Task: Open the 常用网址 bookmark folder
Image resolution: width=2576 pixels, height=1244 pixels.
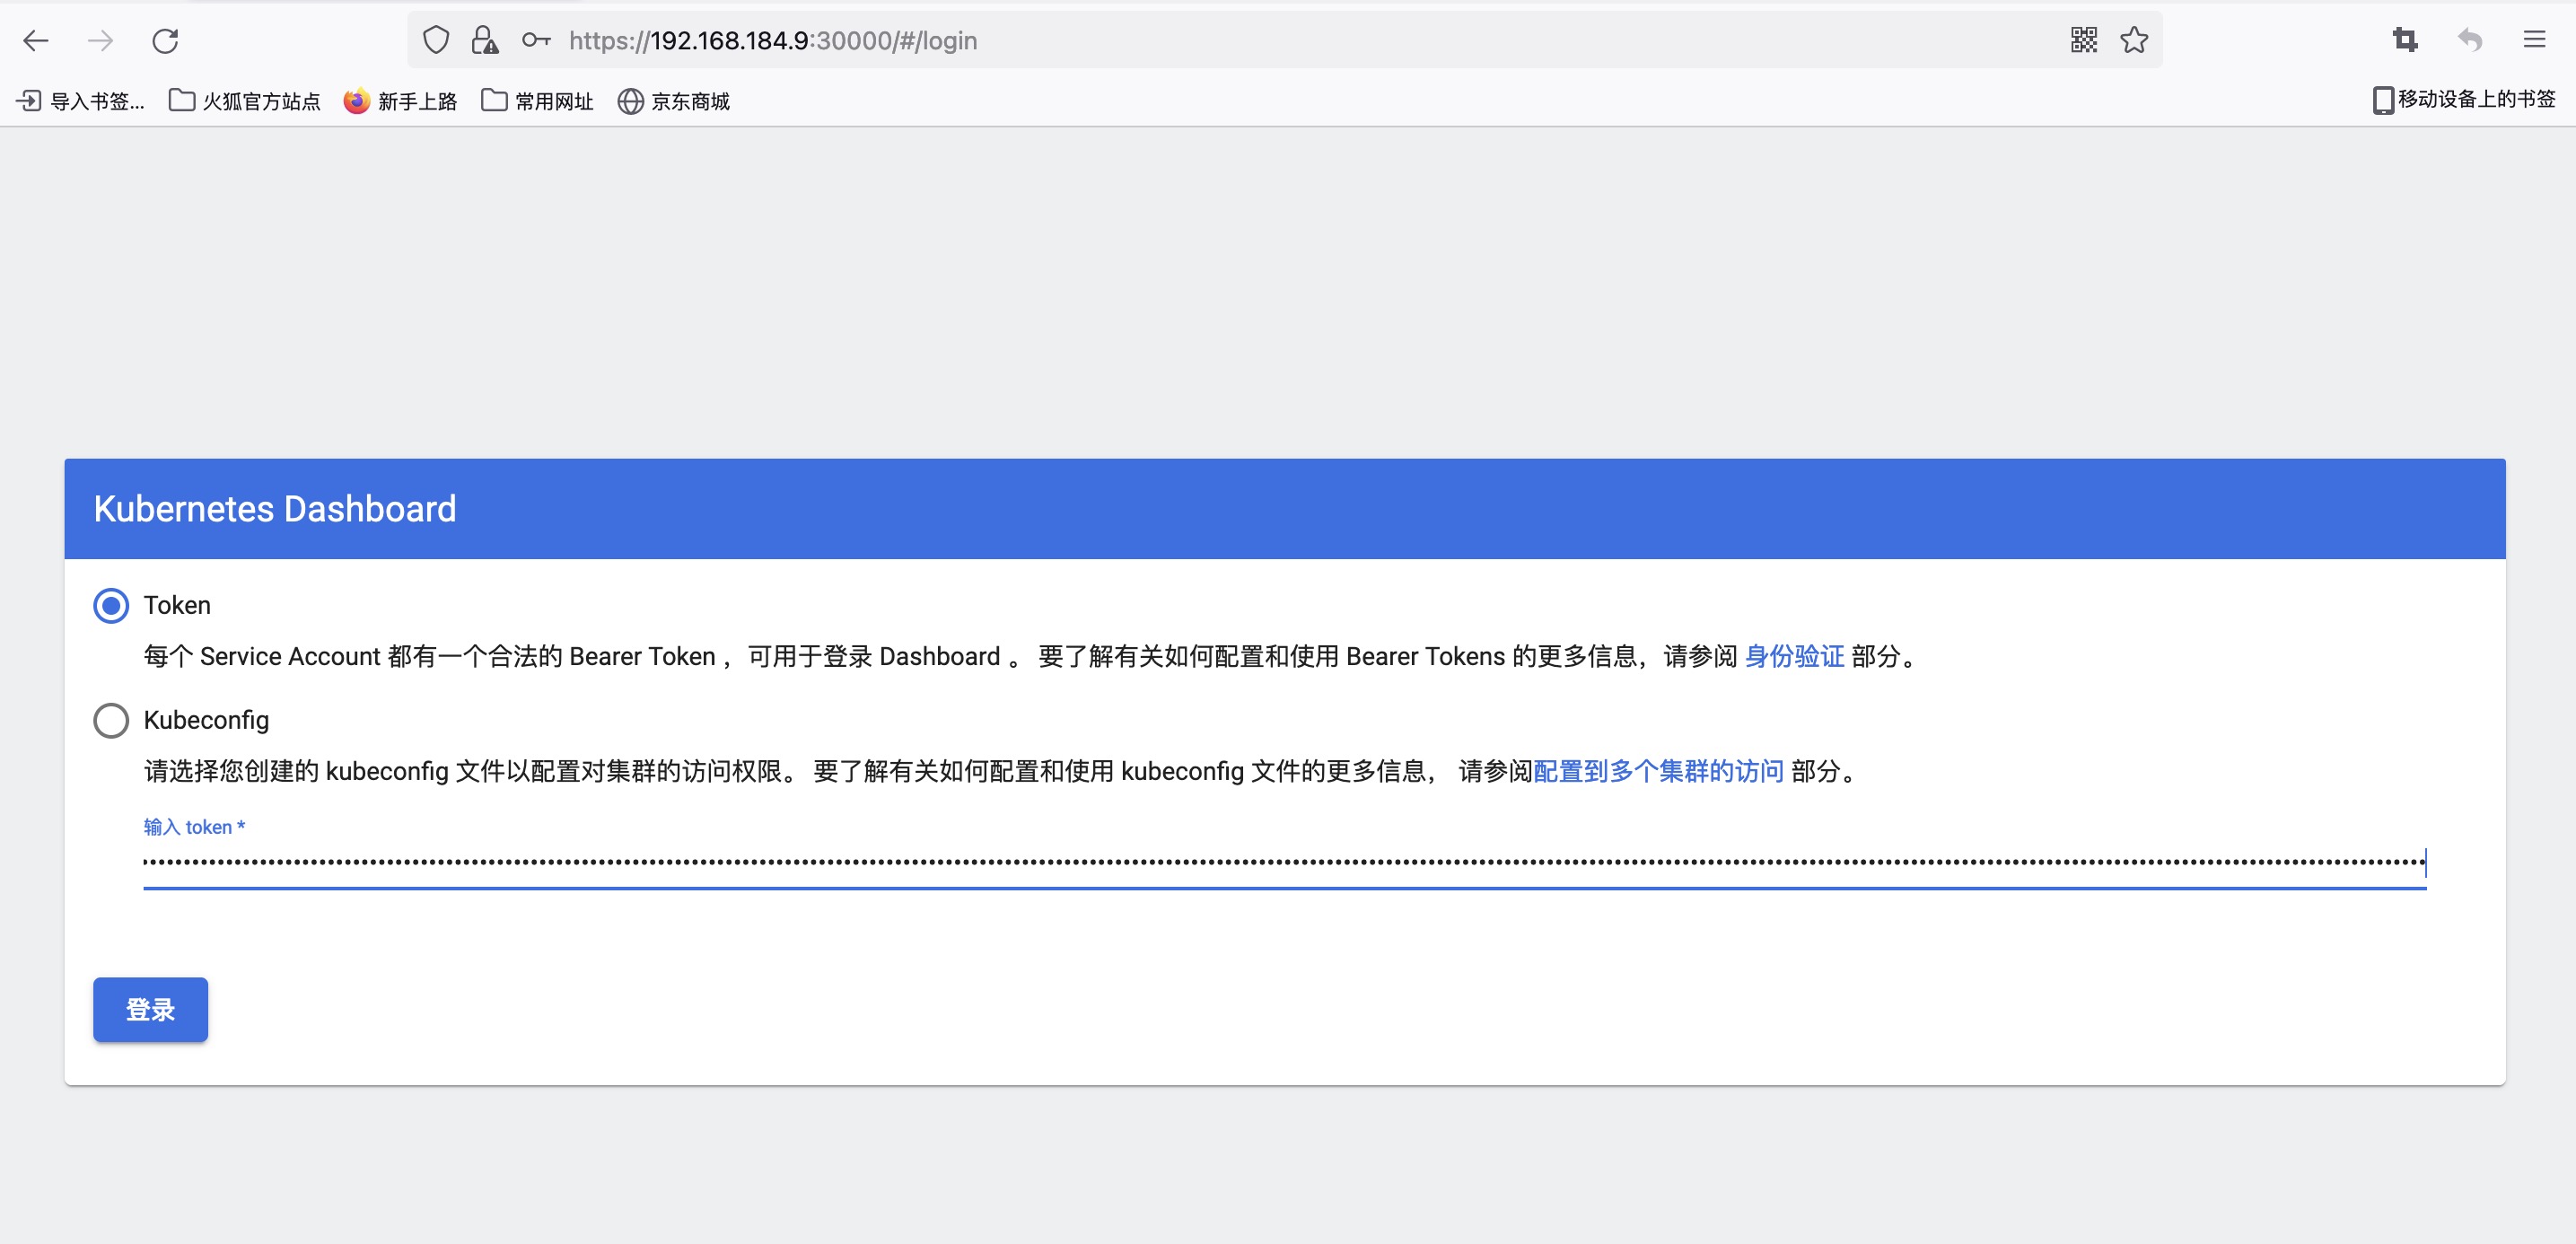Action: tap(537, 101)
